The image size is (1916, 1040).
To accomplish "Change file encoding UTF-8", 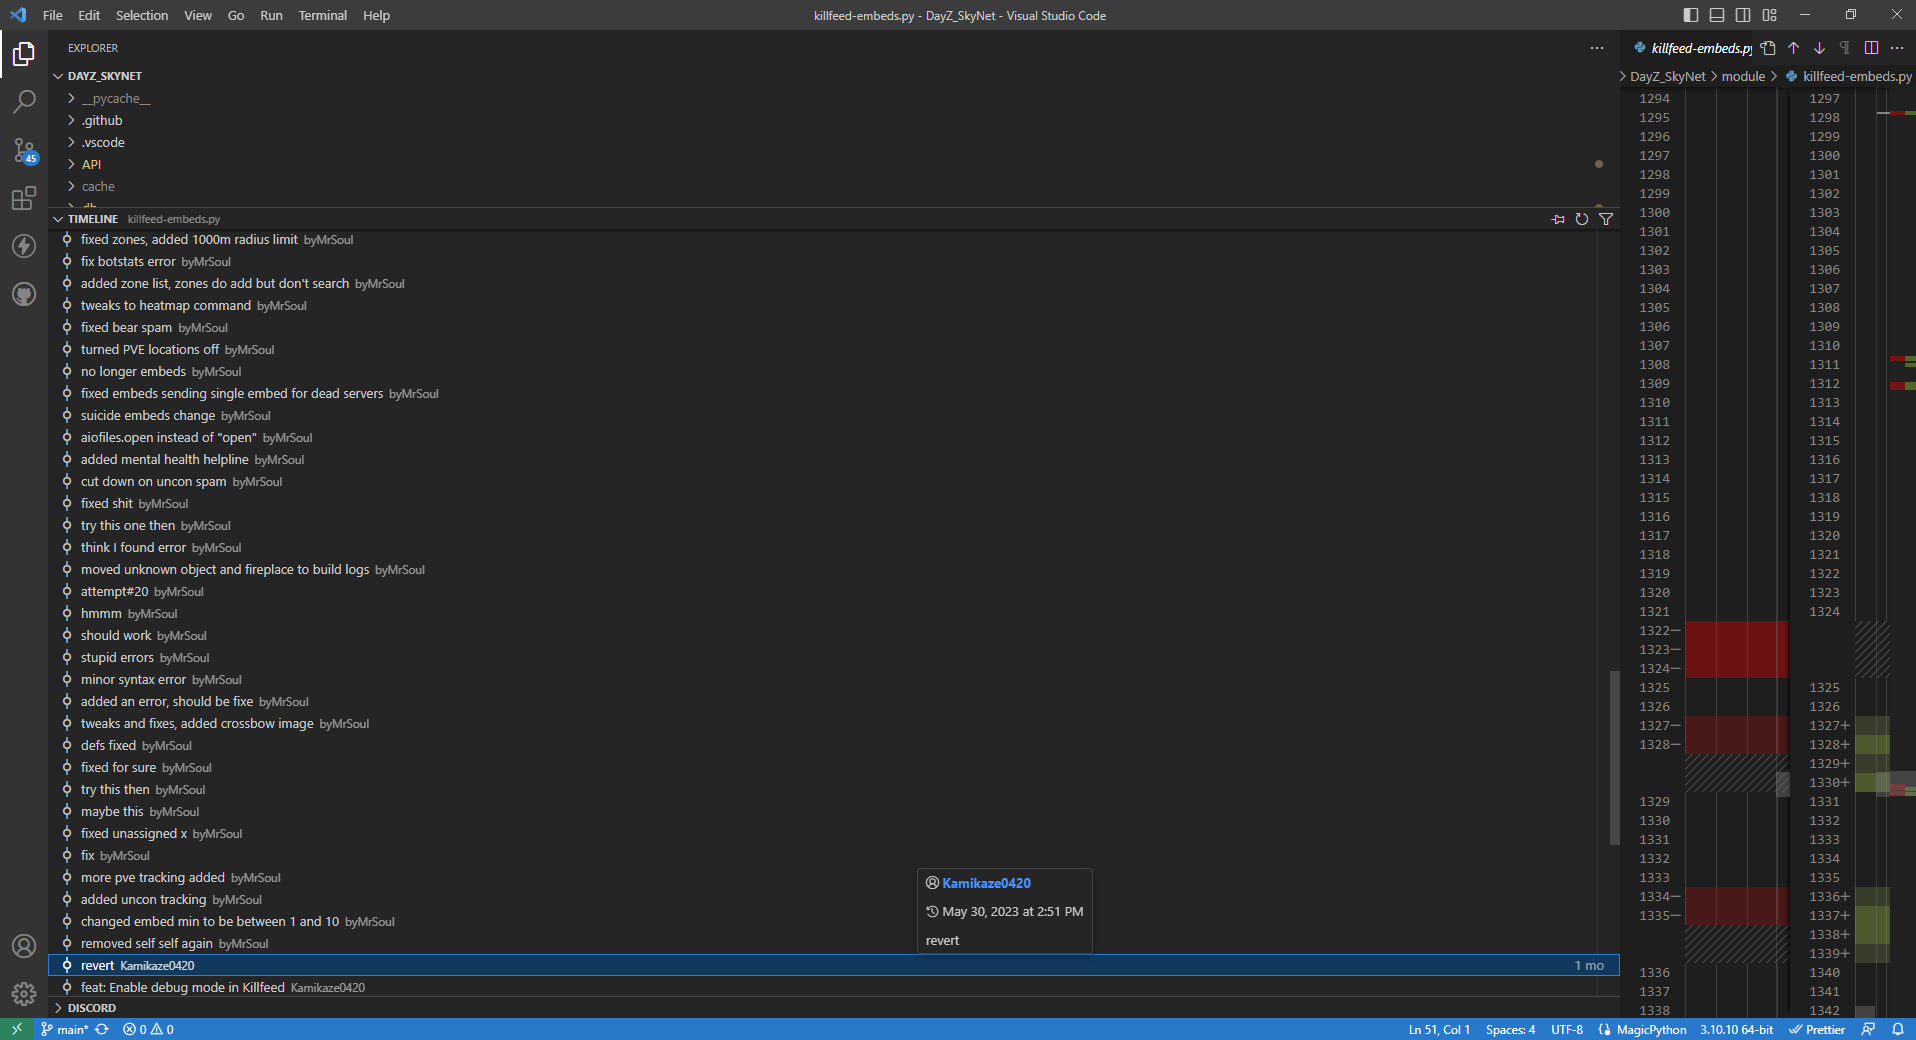I will [1567, 1029].
